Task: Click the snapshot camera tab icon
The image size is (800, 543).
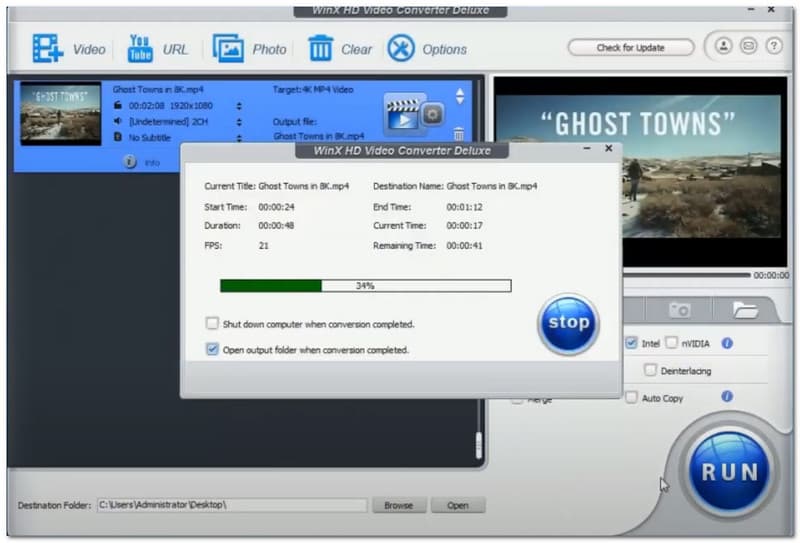Action: coord(680,310)
